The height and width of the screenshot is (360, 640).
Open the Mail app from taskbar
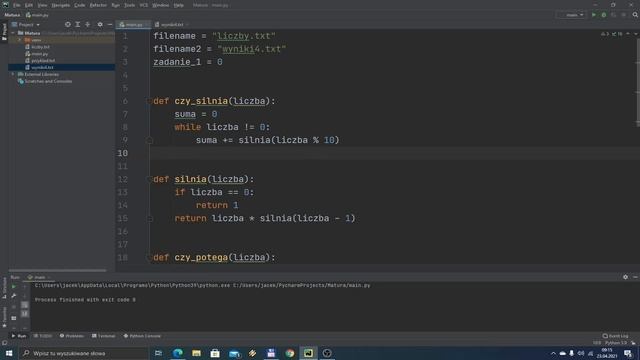coord(234,353)
